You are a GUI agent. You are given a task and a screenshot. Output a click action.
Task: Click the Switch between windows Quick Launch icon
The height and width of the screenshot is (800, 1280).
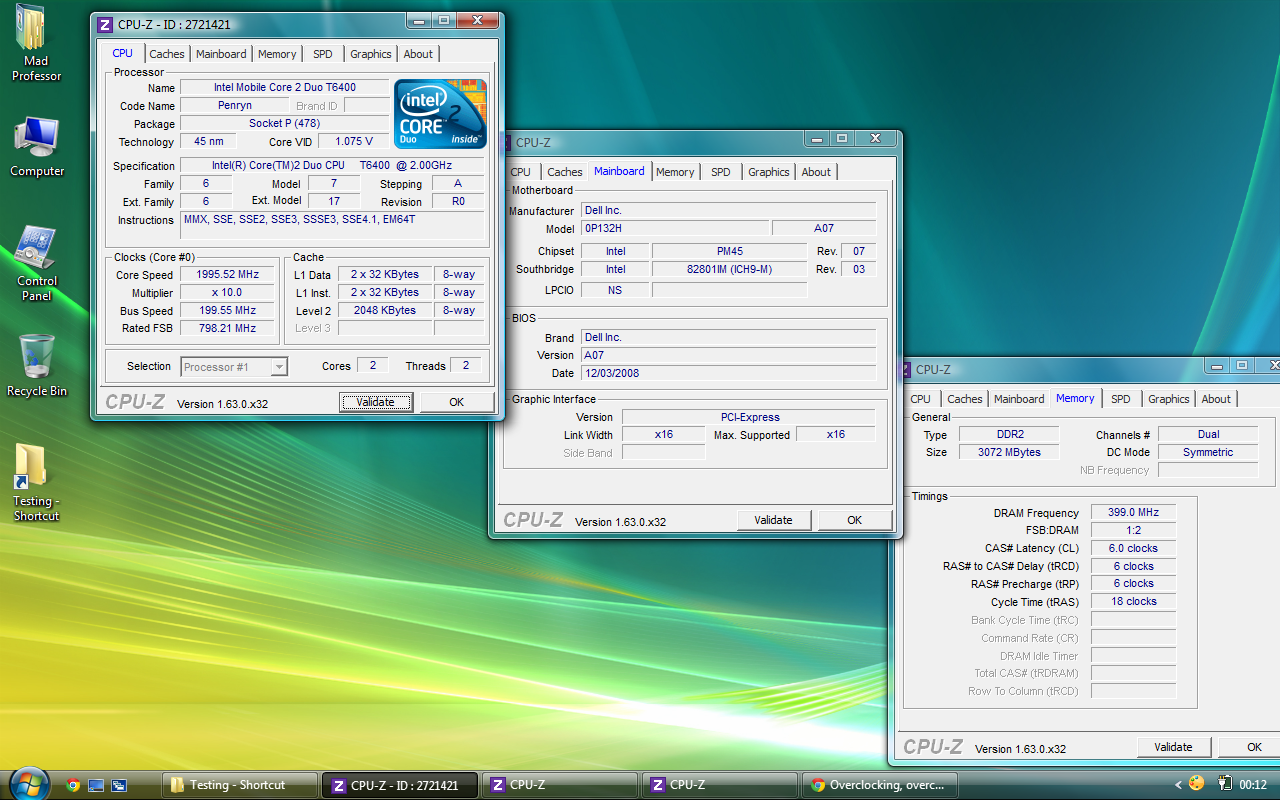click(119, 785)
